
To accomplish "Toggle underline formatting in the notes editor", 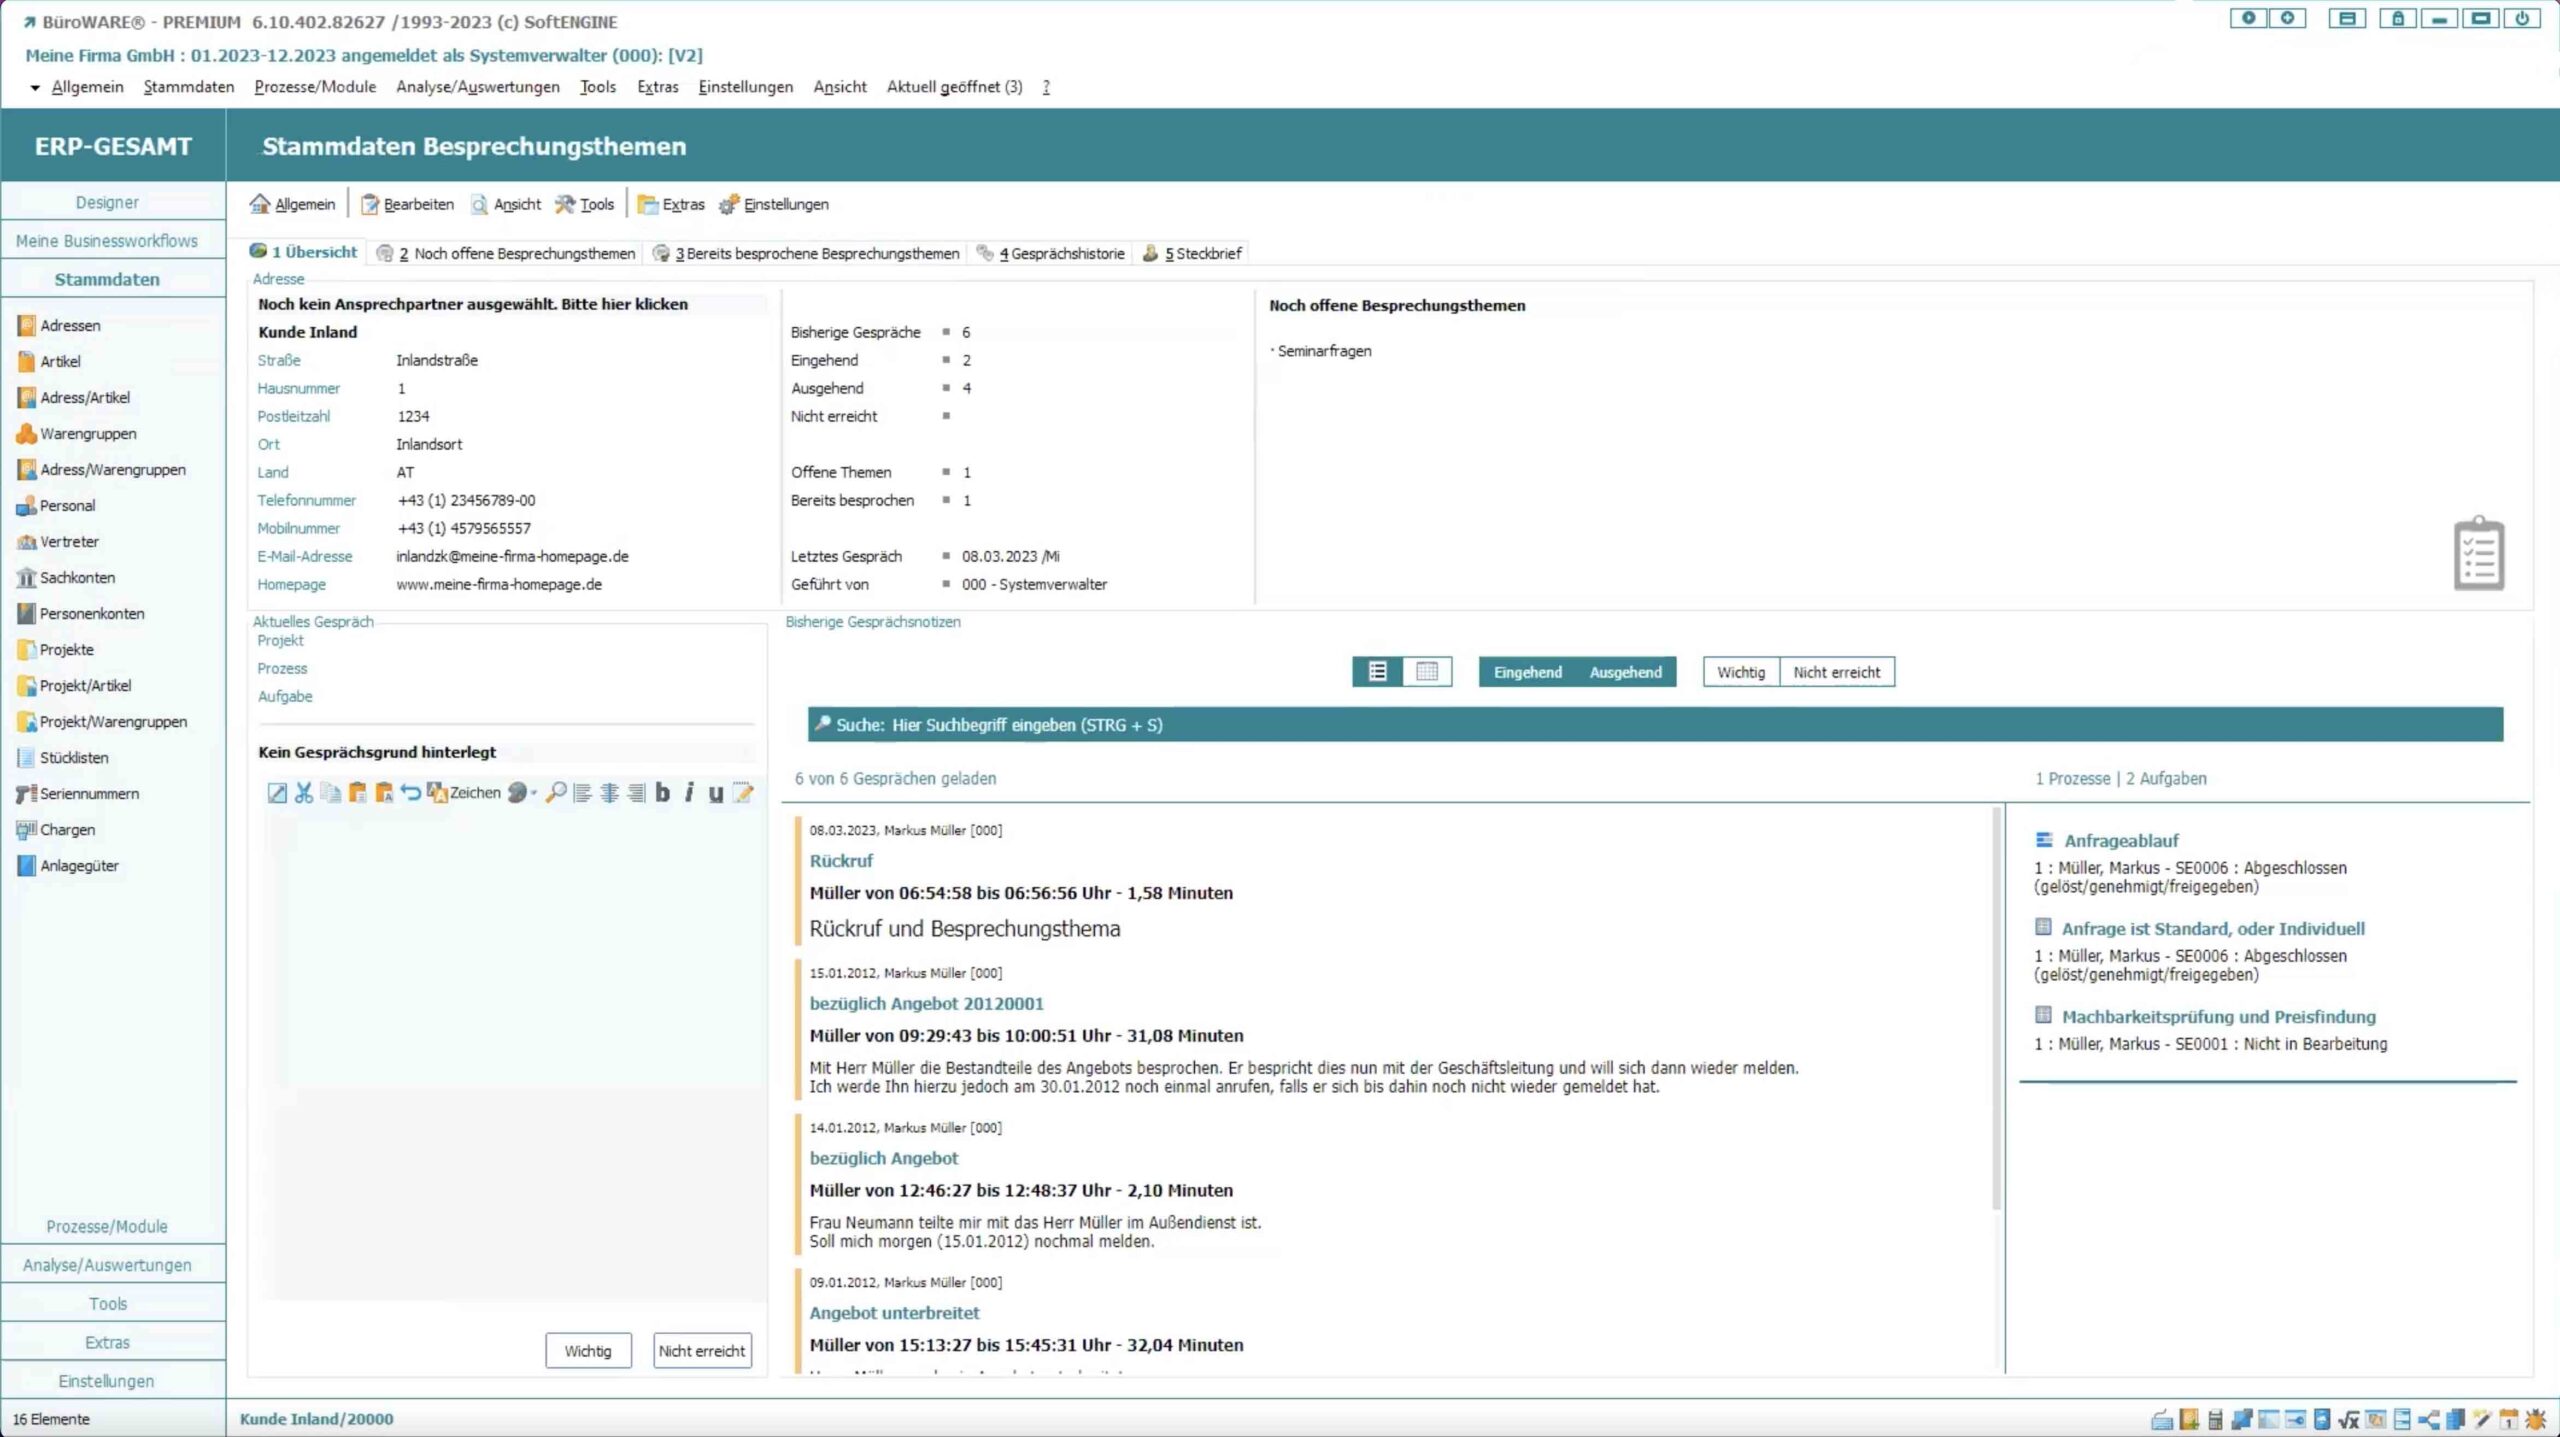I will [x=716, y=793].
